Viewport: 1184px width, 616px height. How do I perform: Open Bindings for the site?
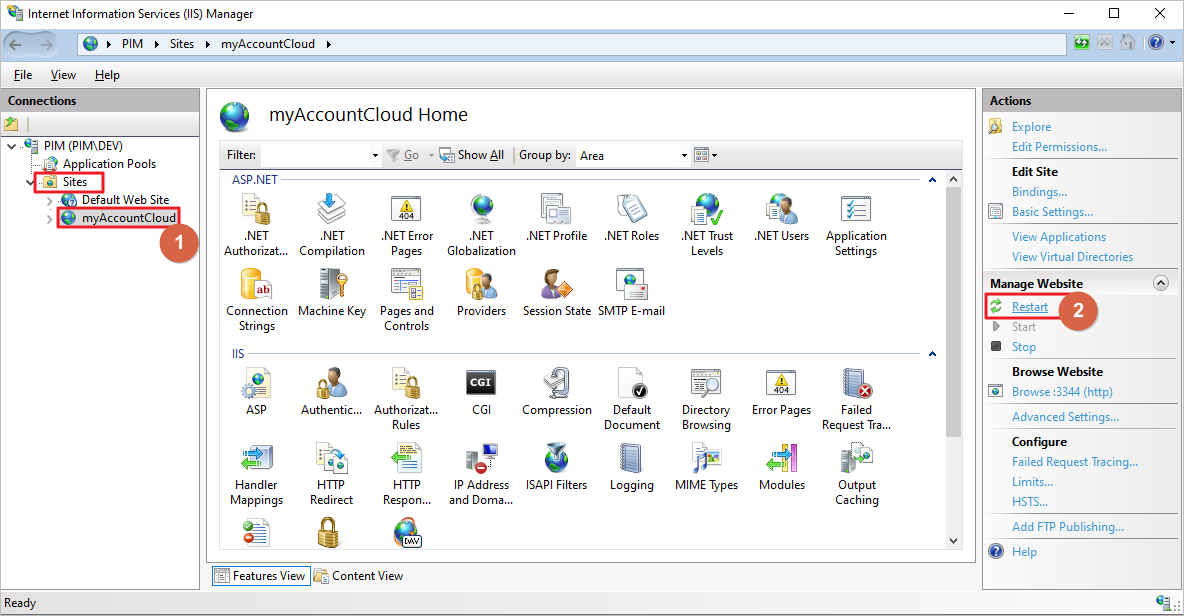click(1039, 192)
